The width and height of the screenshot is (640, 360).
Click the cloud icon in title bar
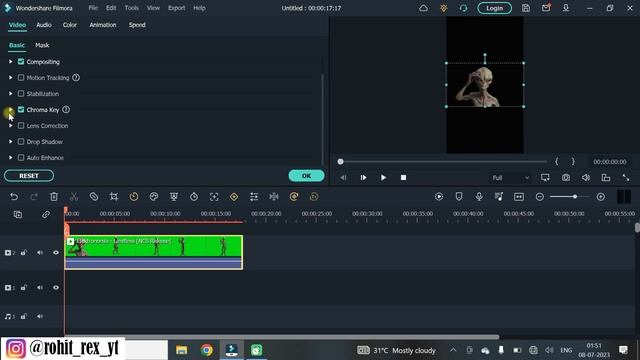pyautogui.click(x=424, y=8)
